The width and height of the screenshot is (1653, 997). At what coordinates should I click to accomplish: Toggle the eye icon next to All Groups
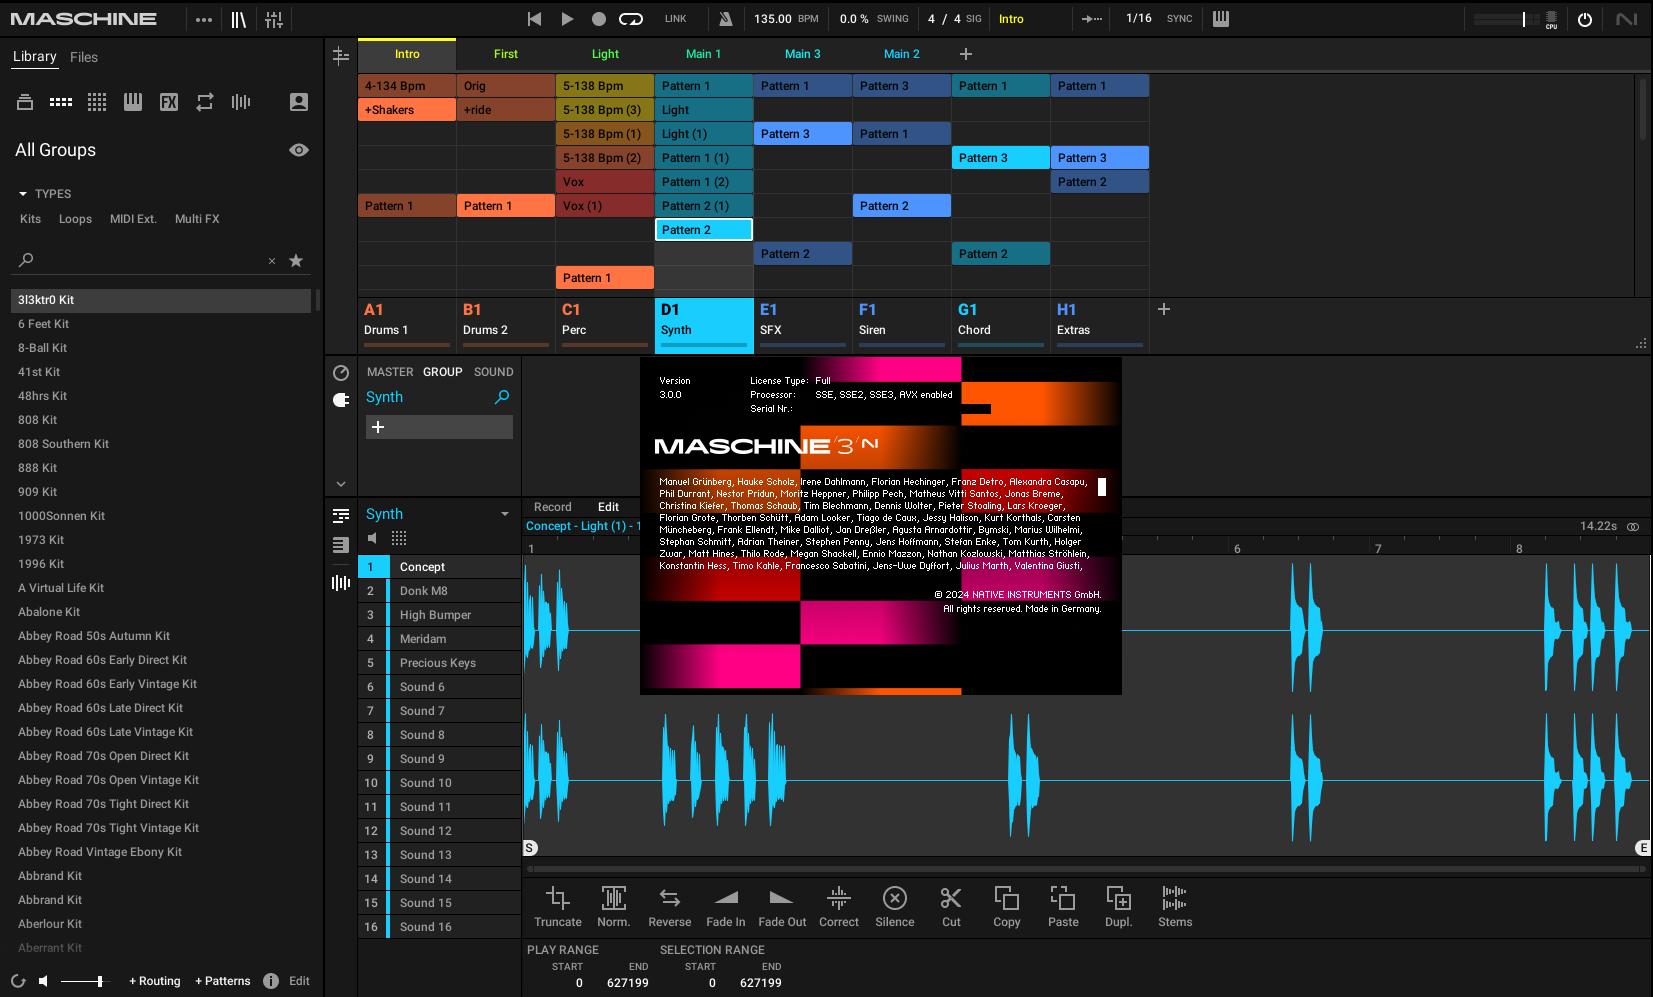coord(299,150)
